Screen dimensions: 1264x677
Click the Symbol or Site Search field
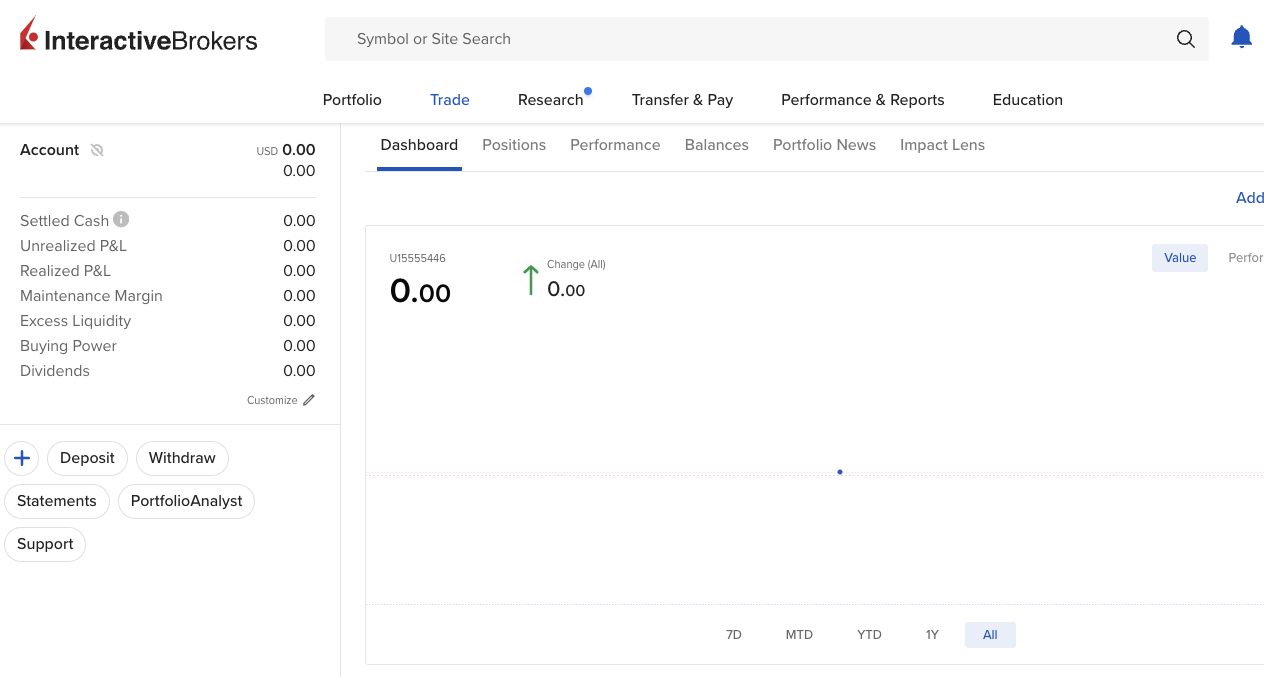click(750, 39)
